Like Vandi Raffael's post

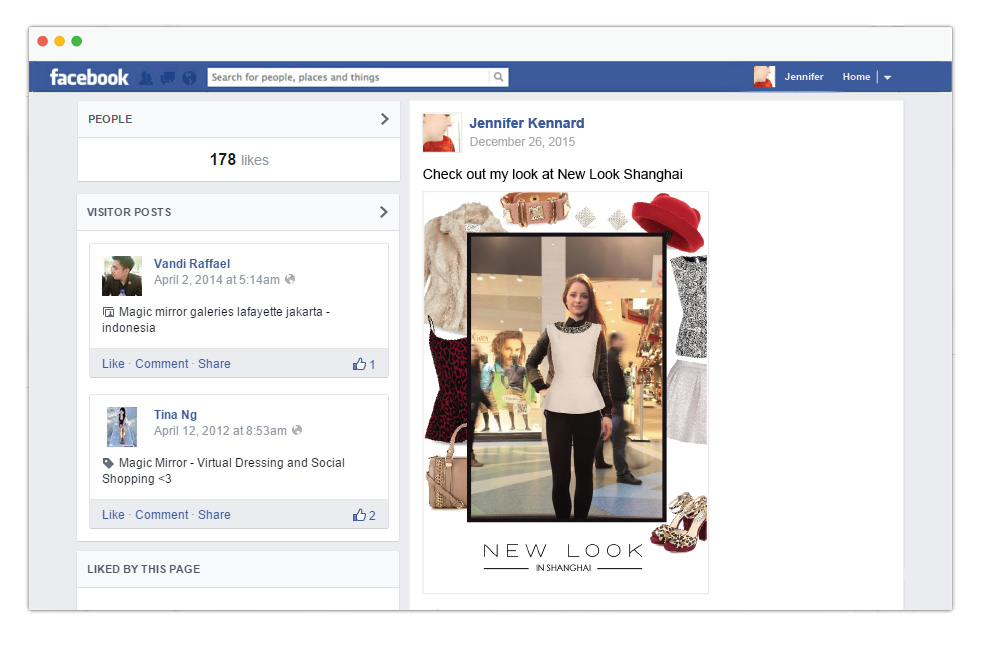click(114, 364)
